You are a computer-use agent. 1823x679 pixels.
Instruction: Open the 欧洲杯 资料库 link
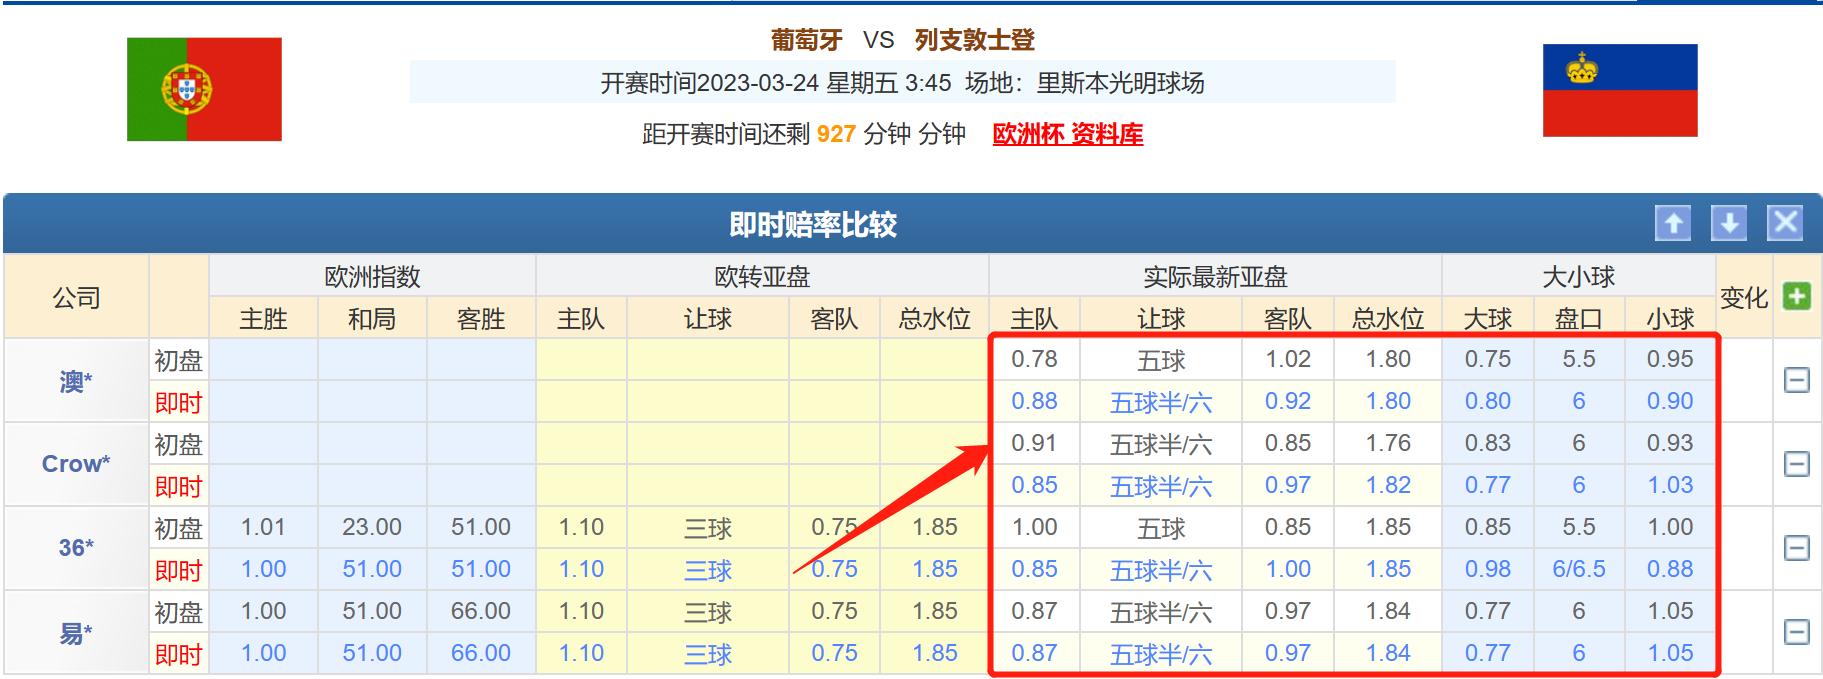click(x=1067, y=134)
